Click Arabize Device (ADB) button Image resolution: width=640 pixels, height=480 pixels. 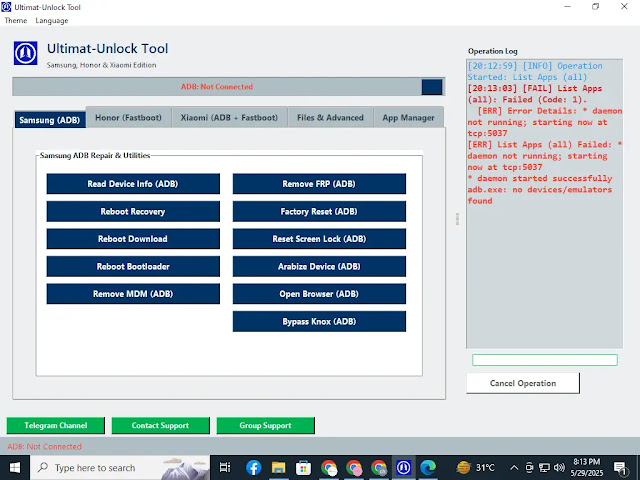319,266
